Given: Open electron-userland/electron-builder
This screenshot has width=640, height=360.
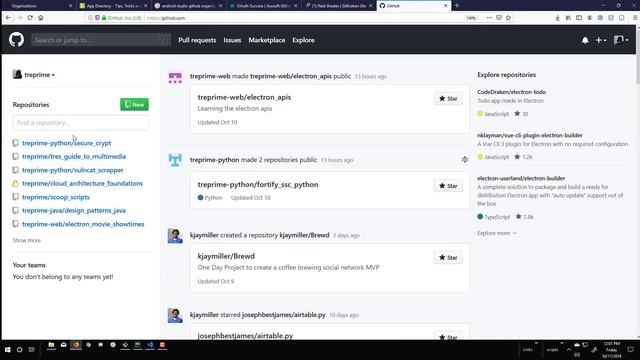Looking at the screenshot, I should click(521, 178).
